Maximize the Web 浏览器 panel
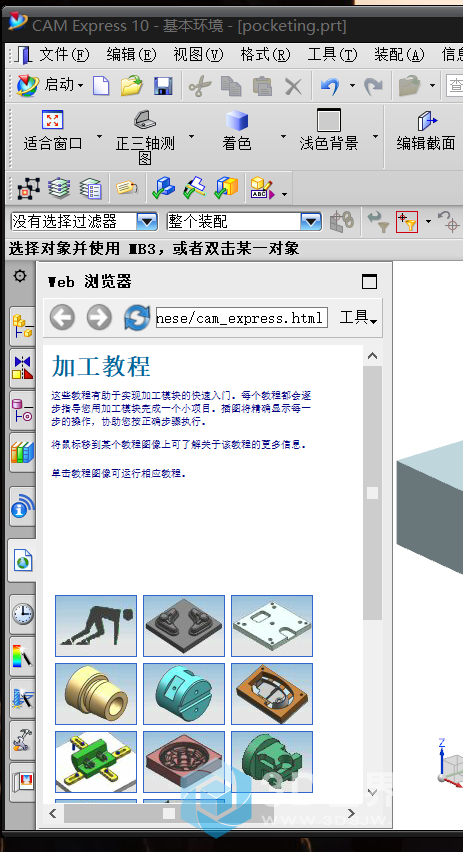This screenshot has height=852, width=463. (x=370, y=281)
